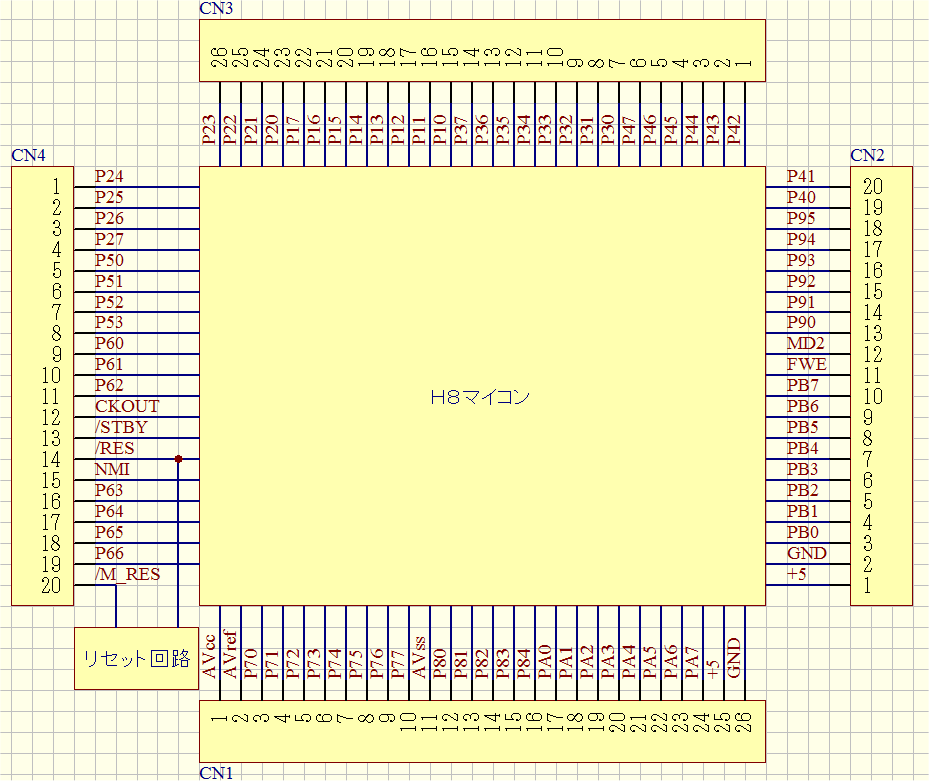Select the P41 net label
929x781 pixels.
tap(801, 176)
